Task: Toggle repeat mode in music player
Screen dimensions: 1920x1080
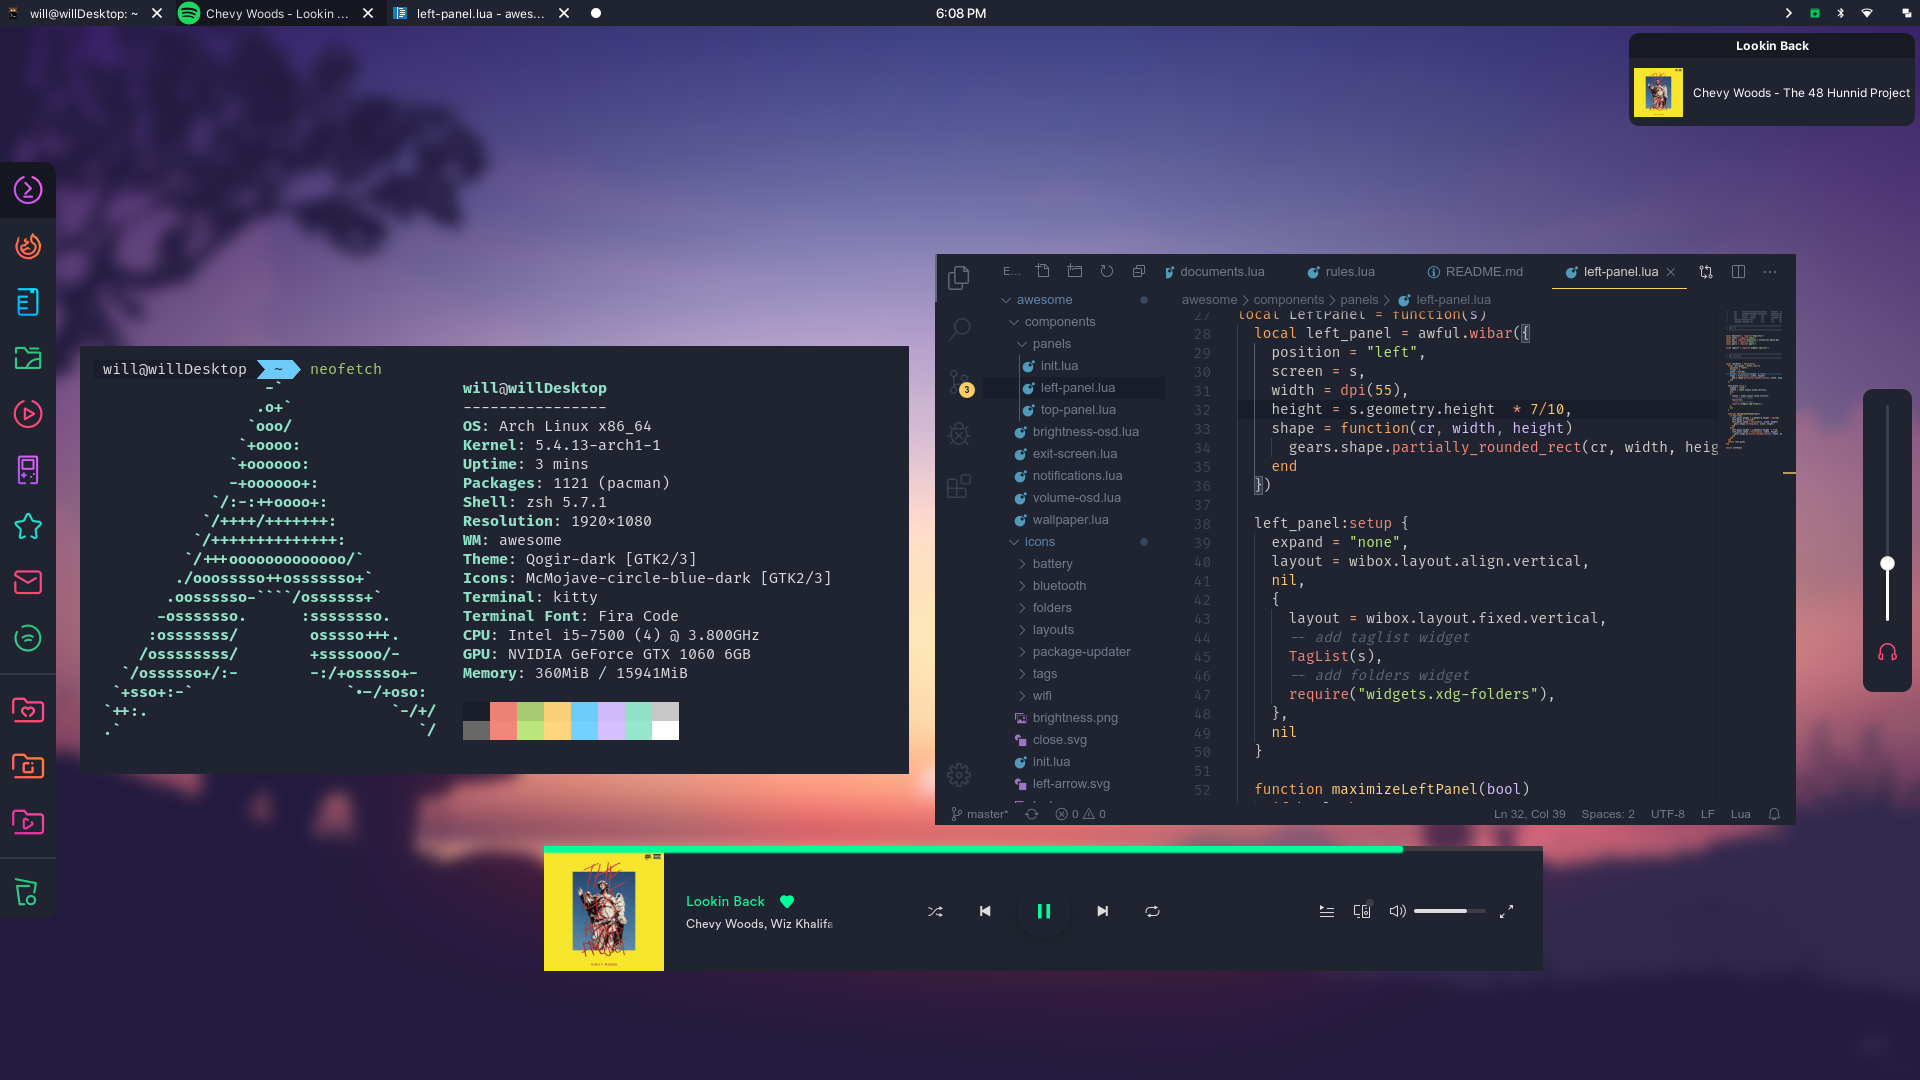Action: click(x=1151, y=911)
